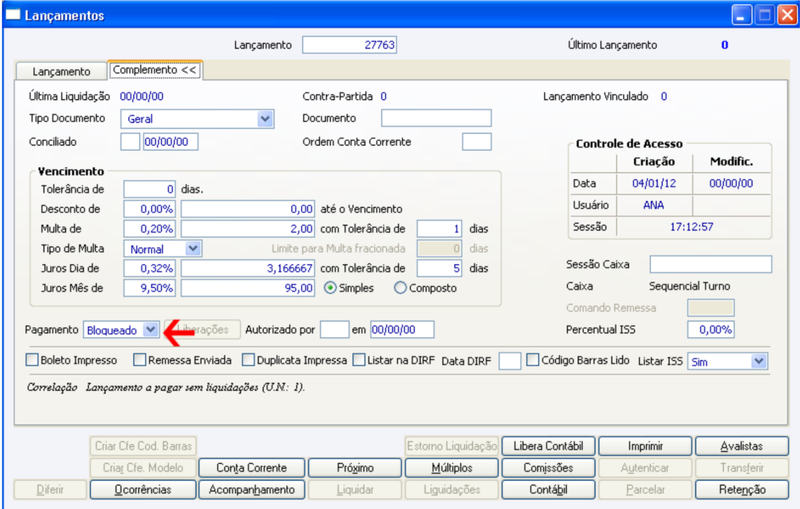Expand the Listar ISS dropdown
This screenshot has height=509, width=800.
pos(759,361)
